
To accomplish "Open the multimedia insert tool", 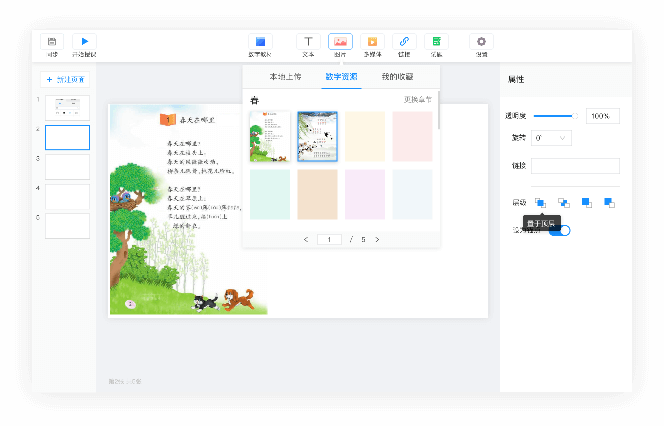I will coord(372,42).
